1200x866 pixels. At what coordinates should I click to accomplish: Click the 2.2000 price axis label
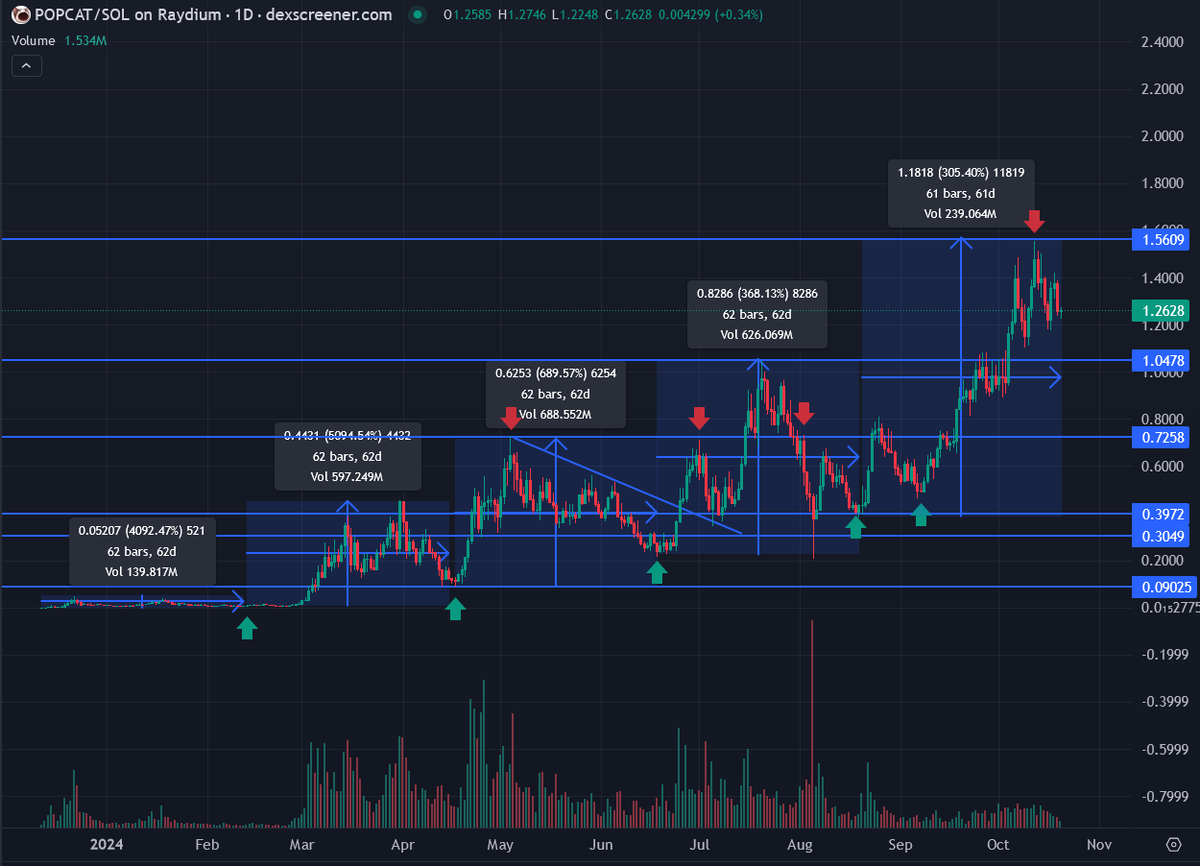click(x=1160, y=90)
